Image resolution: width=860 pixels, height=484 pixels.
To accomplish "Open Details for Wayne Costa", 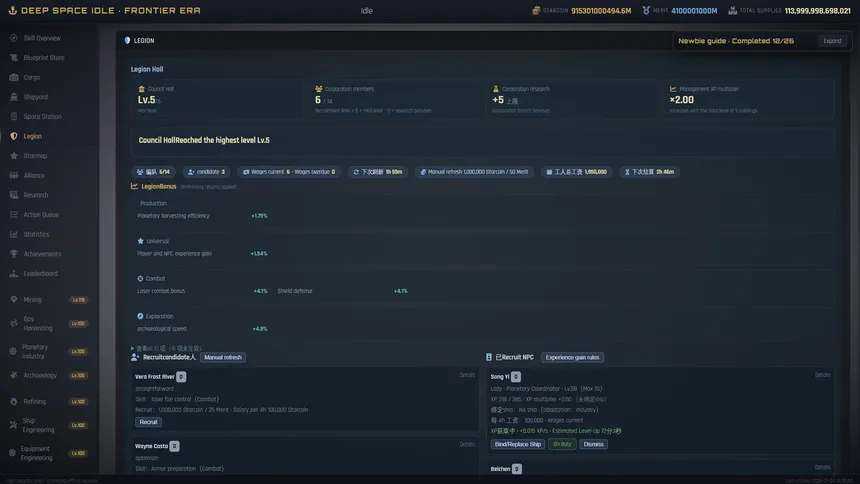I will (x=467, y=444).
